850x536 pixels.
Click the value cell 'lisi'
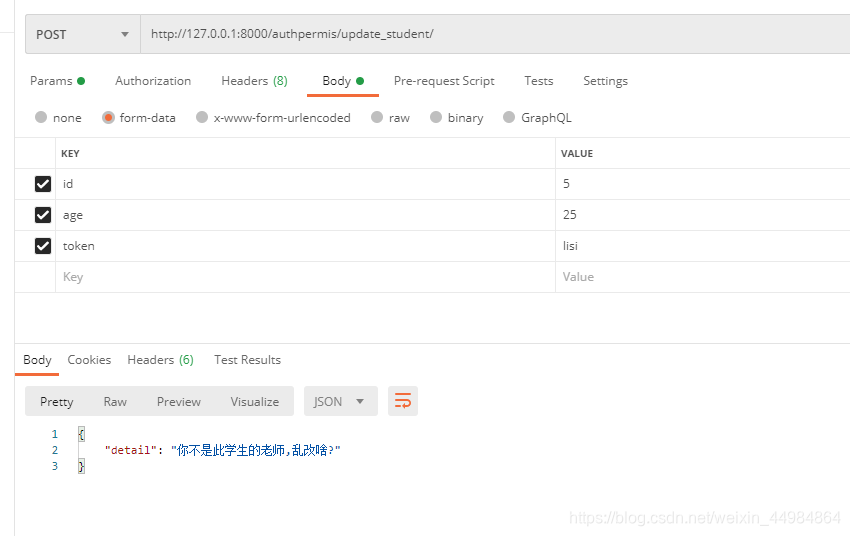click(703, 246)
